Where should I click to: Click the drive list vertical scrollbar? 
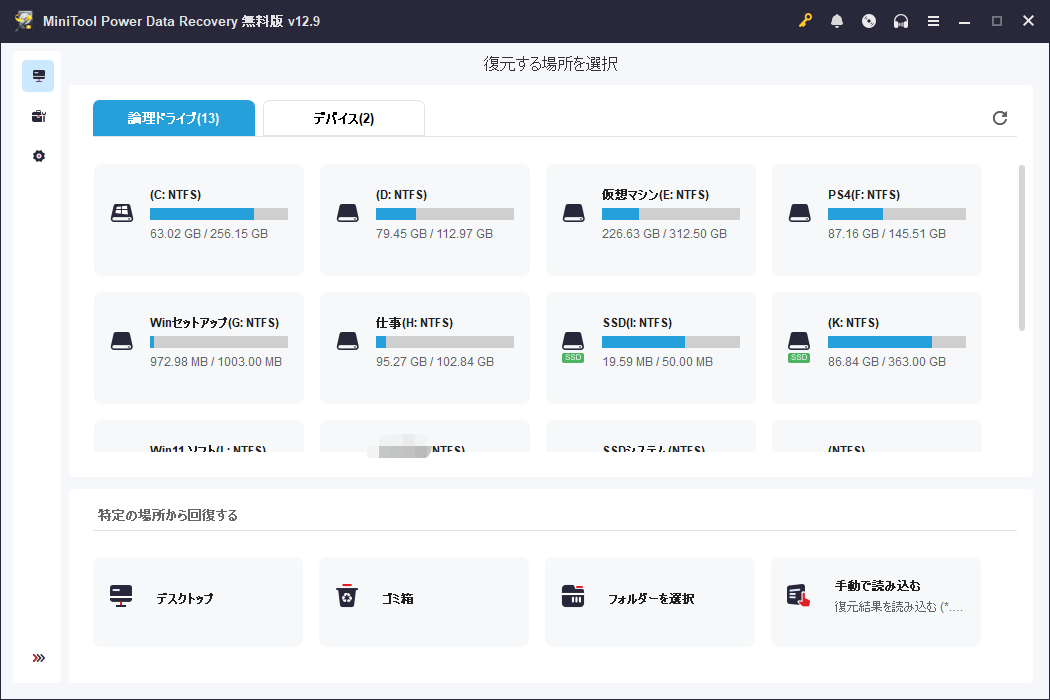point(1021,248)
